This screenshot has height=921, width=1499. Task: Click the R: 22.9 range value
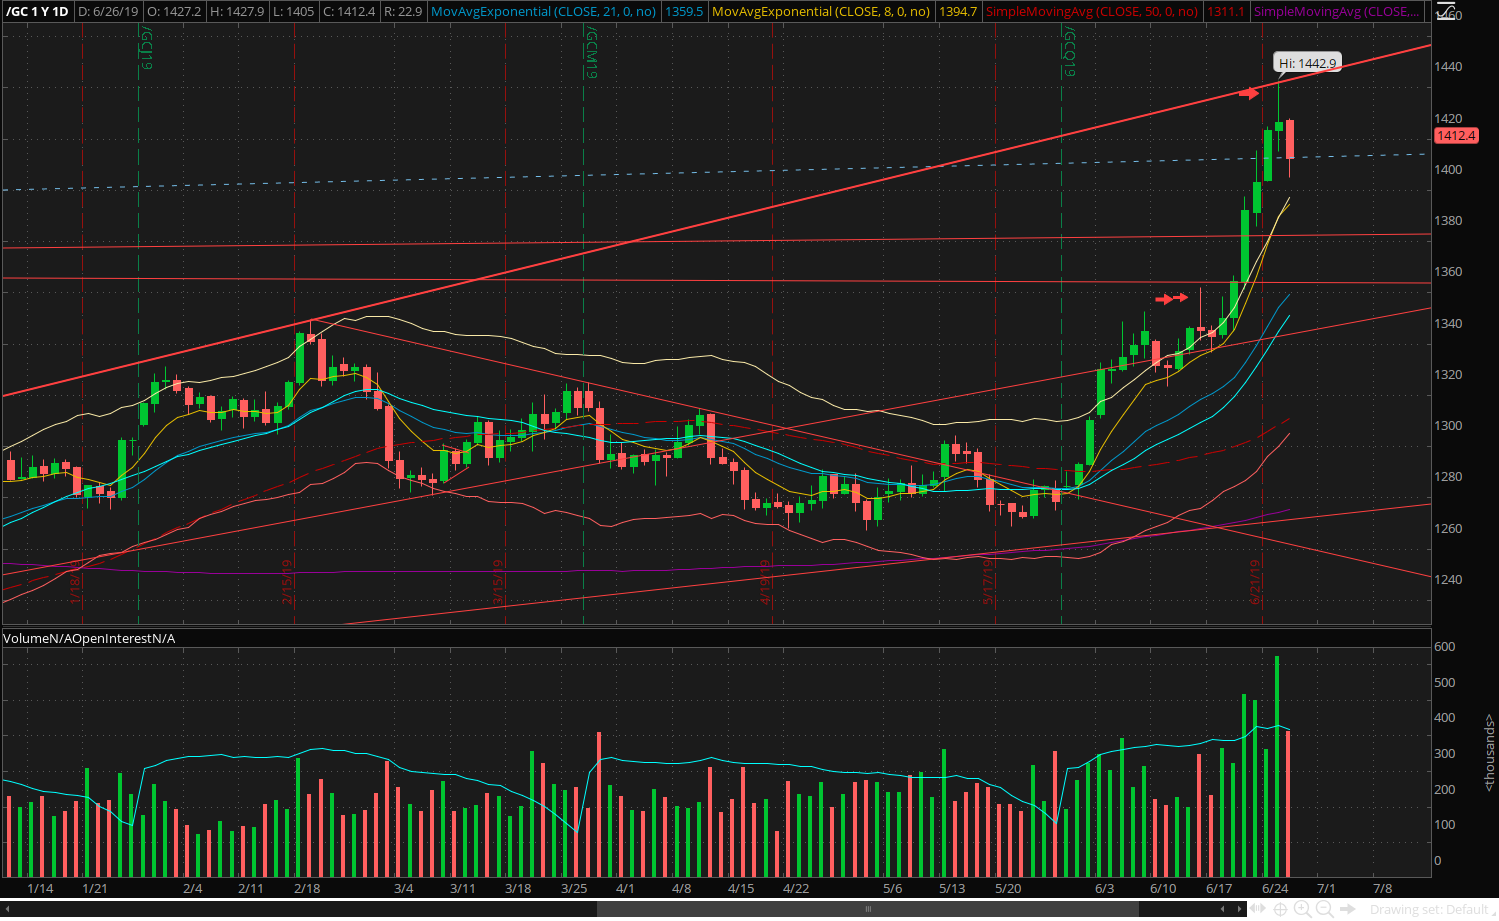403,12
